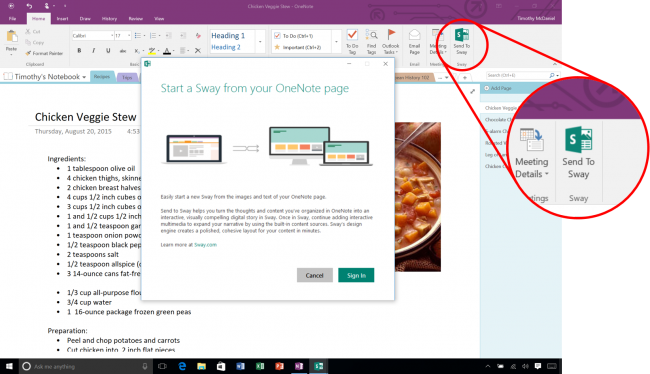Viewport: 650px width, 374px height.
Task: Expand the Meeting Details dropdown
Action: (x=438, y=42)
